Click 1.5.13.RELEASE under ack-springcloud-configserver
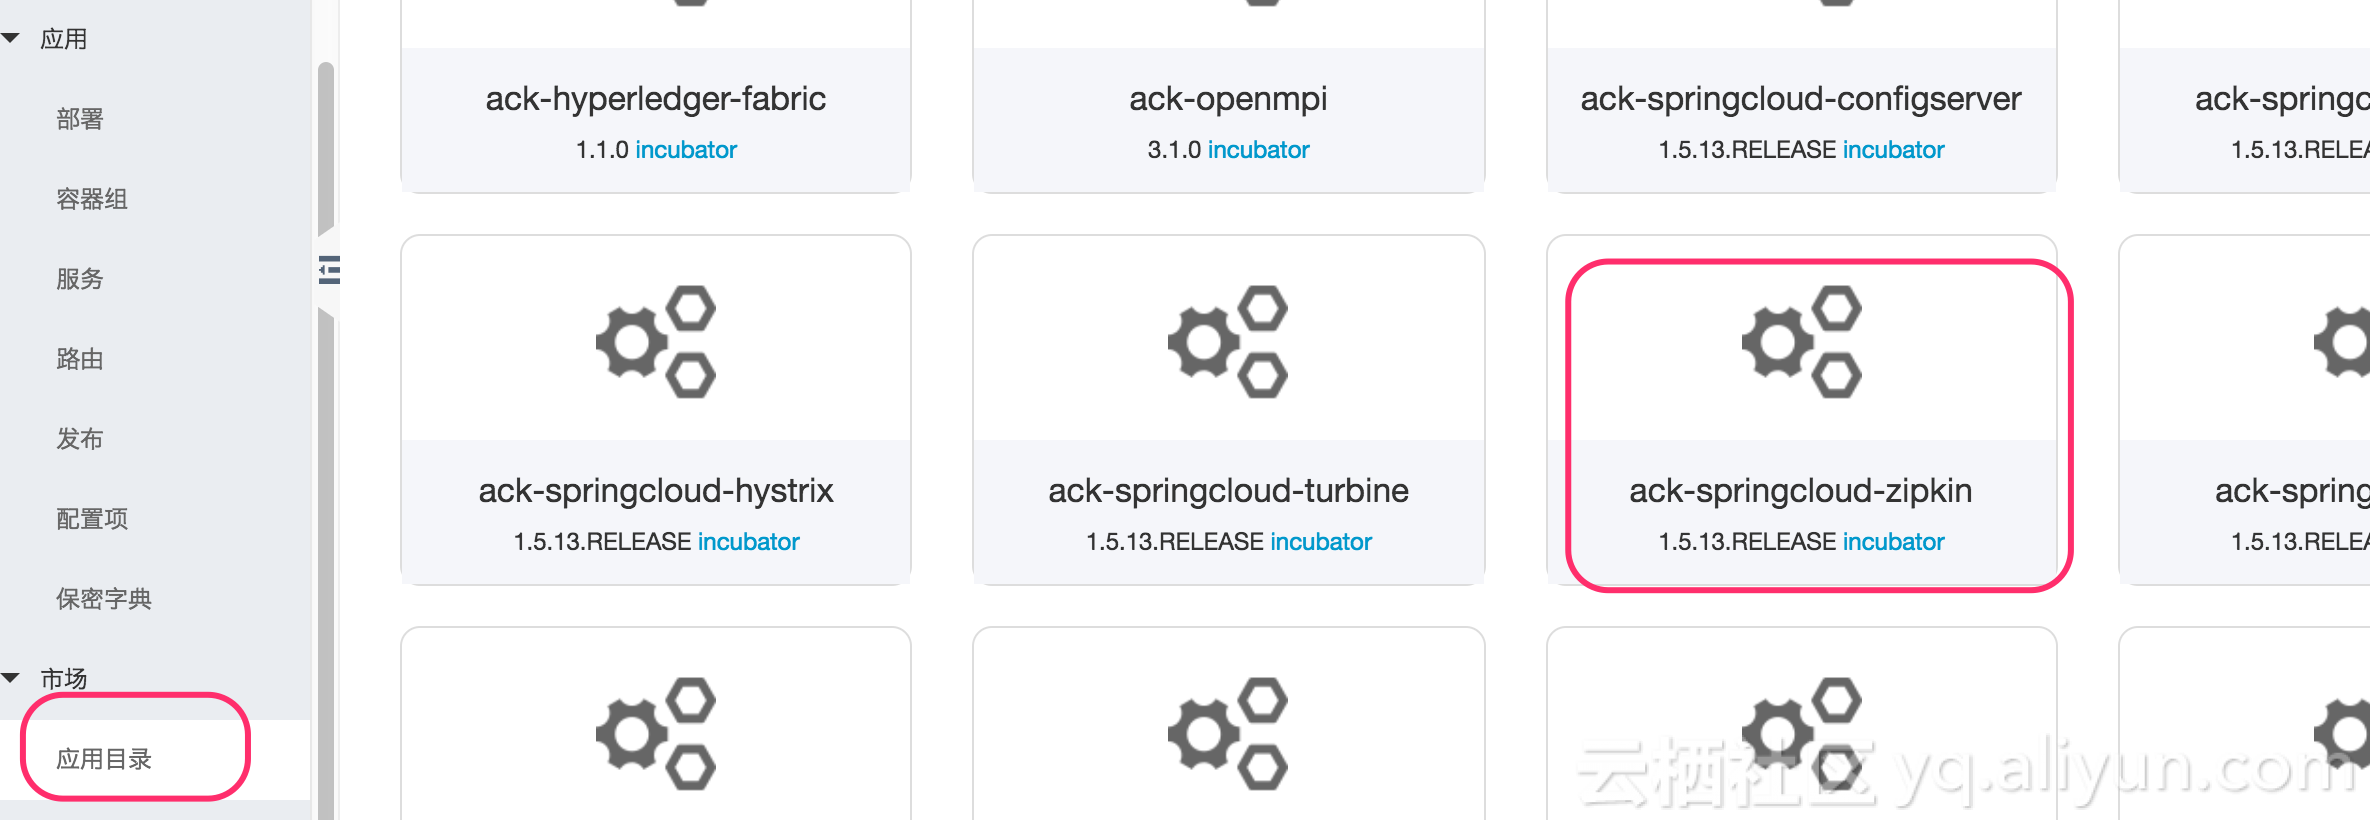 pos(1747,150)
